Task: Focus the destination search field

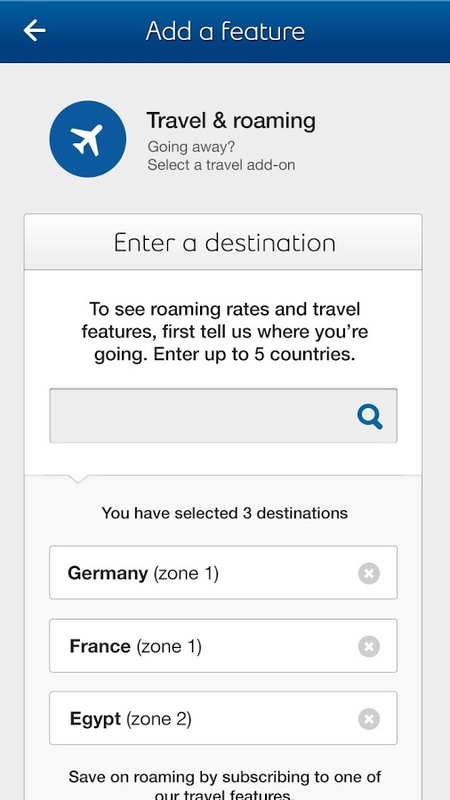Action: pyautogui.click(x=223, y=415)
